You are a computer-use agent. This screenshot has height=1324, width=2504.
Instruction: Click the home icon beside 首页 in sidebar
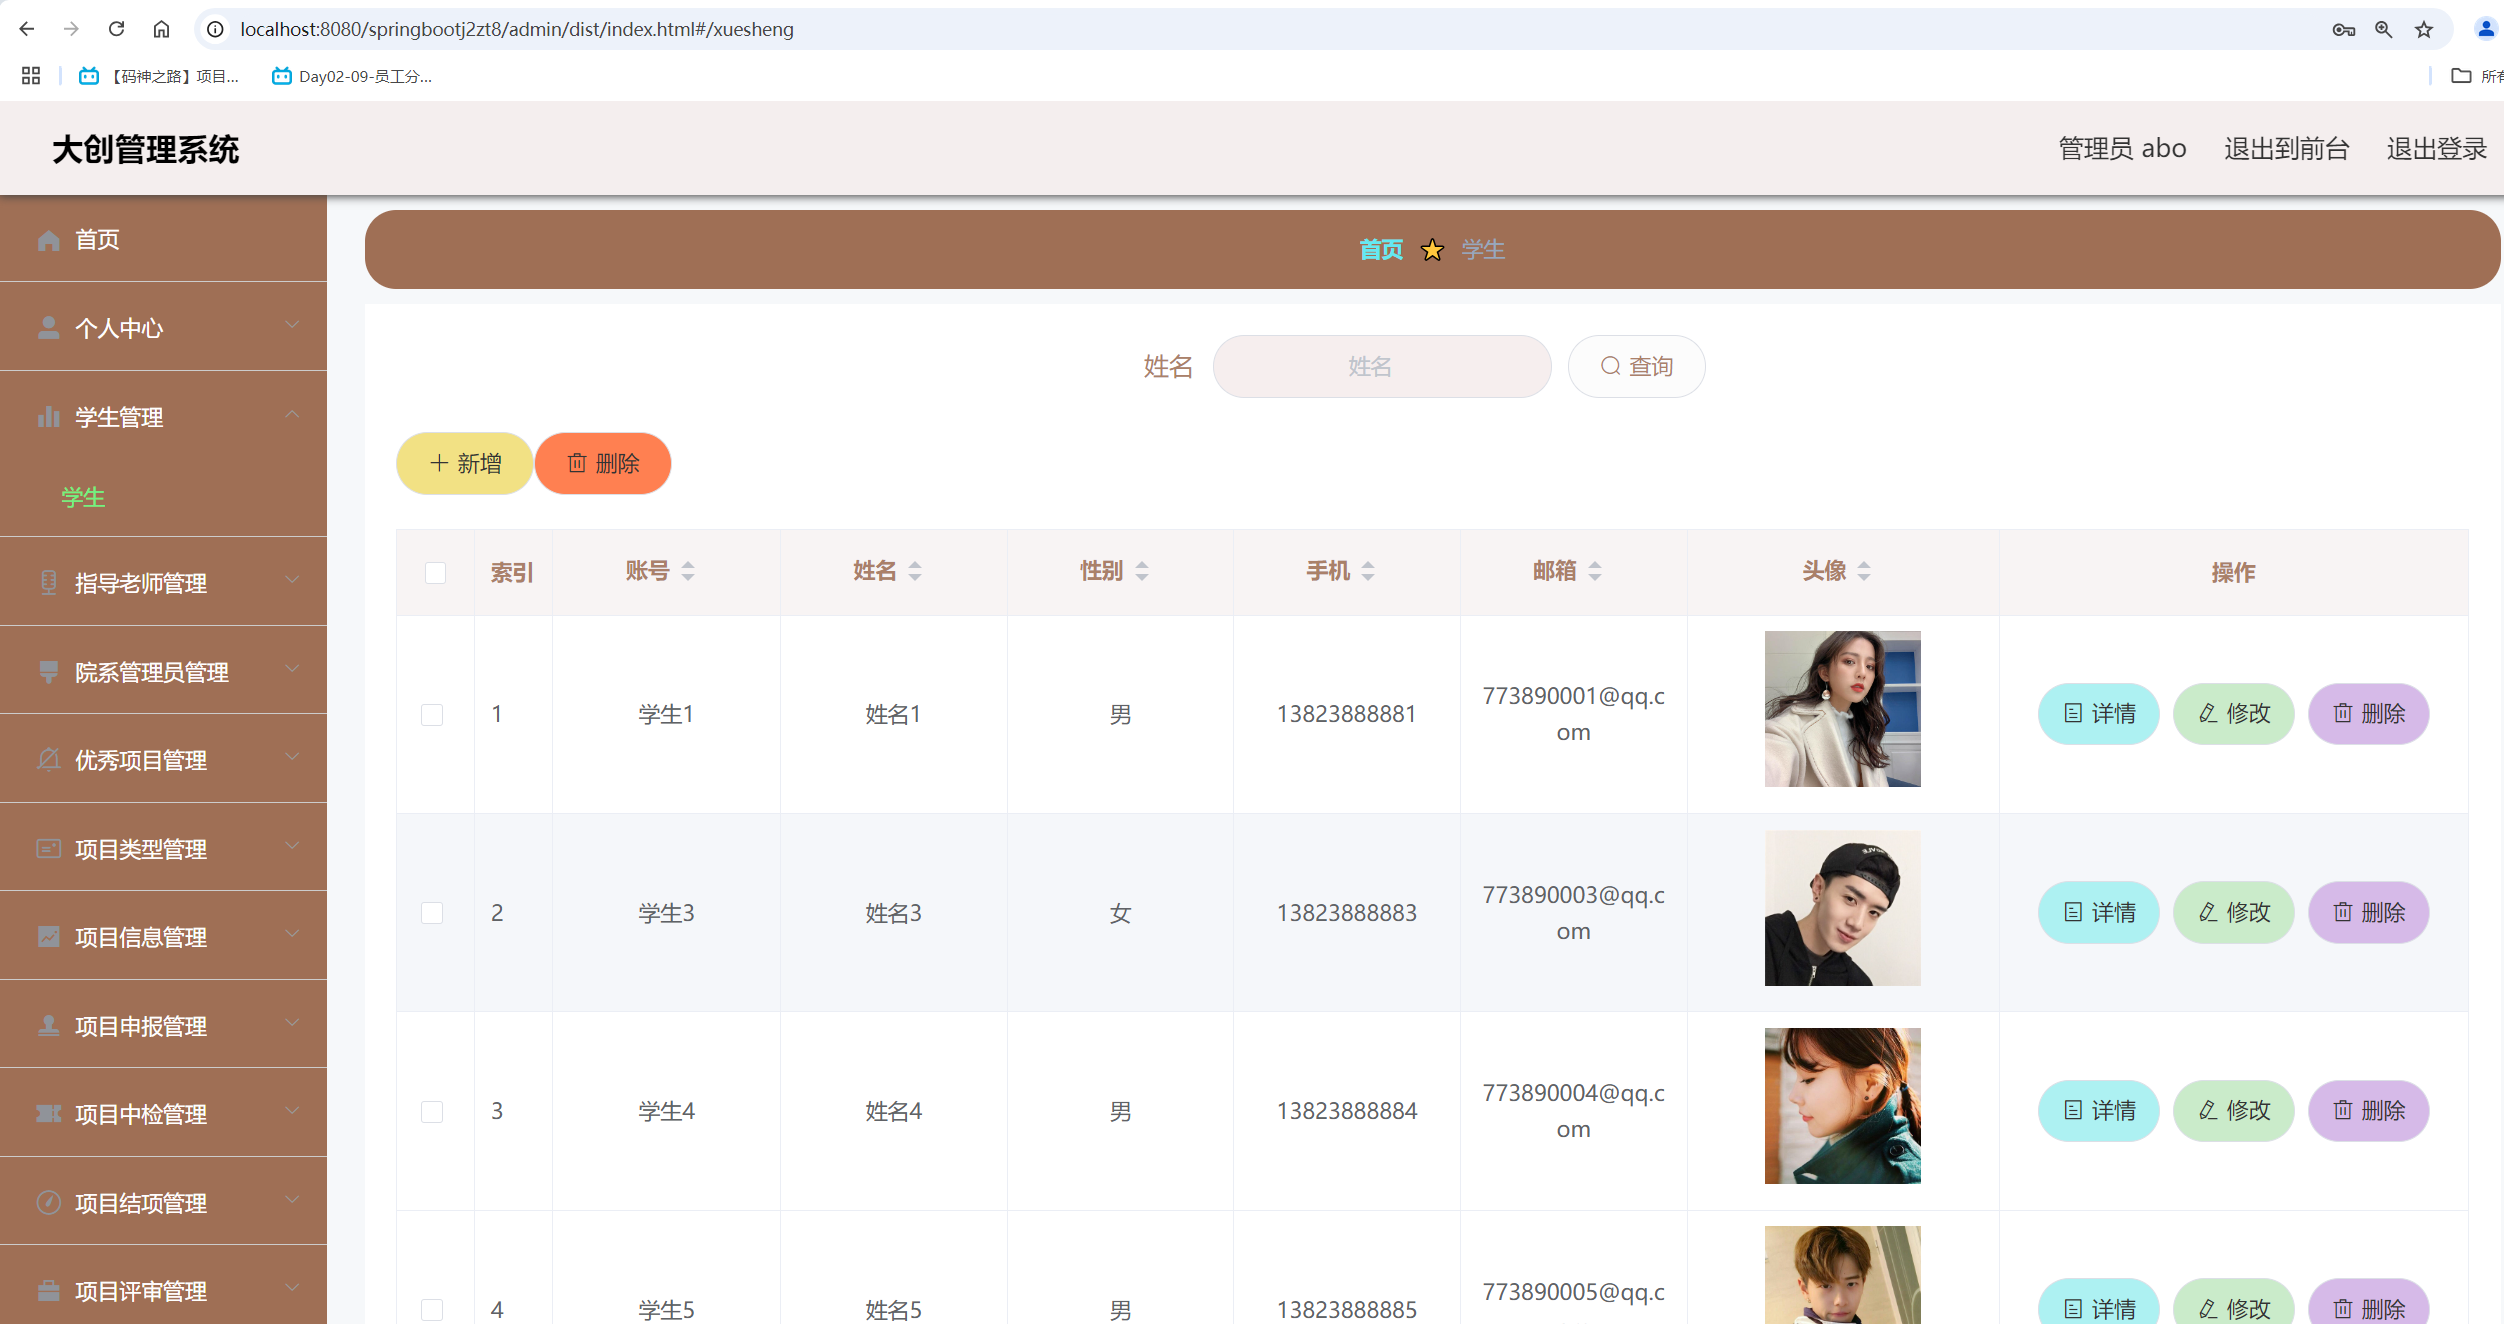point(49,240)
